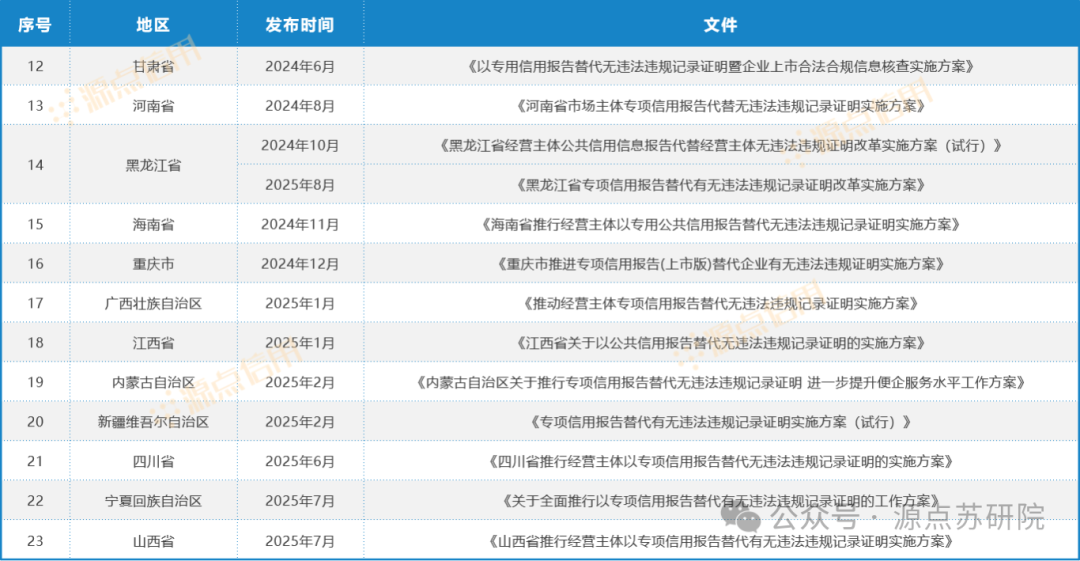Click the 2024年11月 date cell
Viewport: 1080px width, 561px height.
tap(300, 224)
